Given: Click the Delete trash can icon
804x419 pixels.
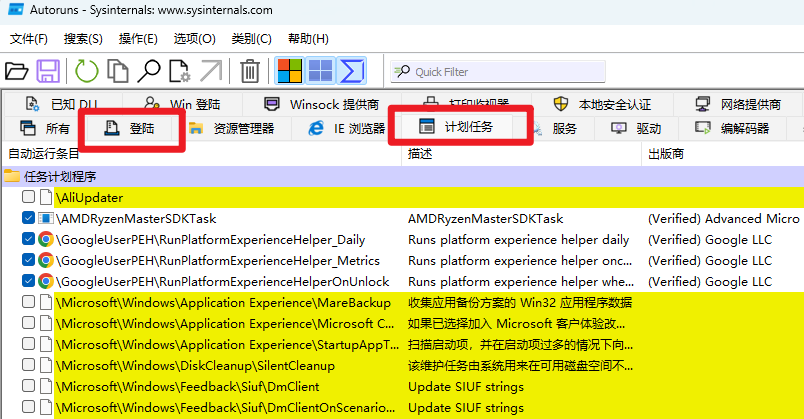Looking at the screenshot, I should (250, 71).
